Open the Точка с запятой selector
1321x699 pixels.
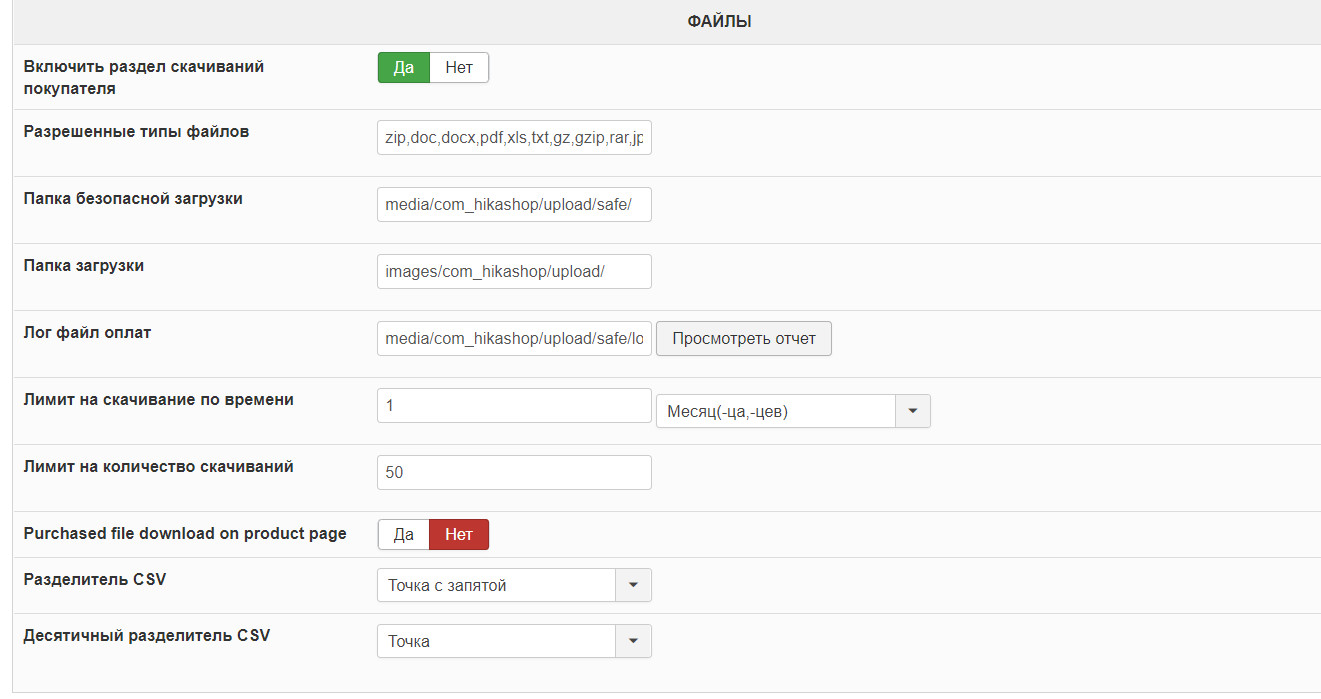496,586
